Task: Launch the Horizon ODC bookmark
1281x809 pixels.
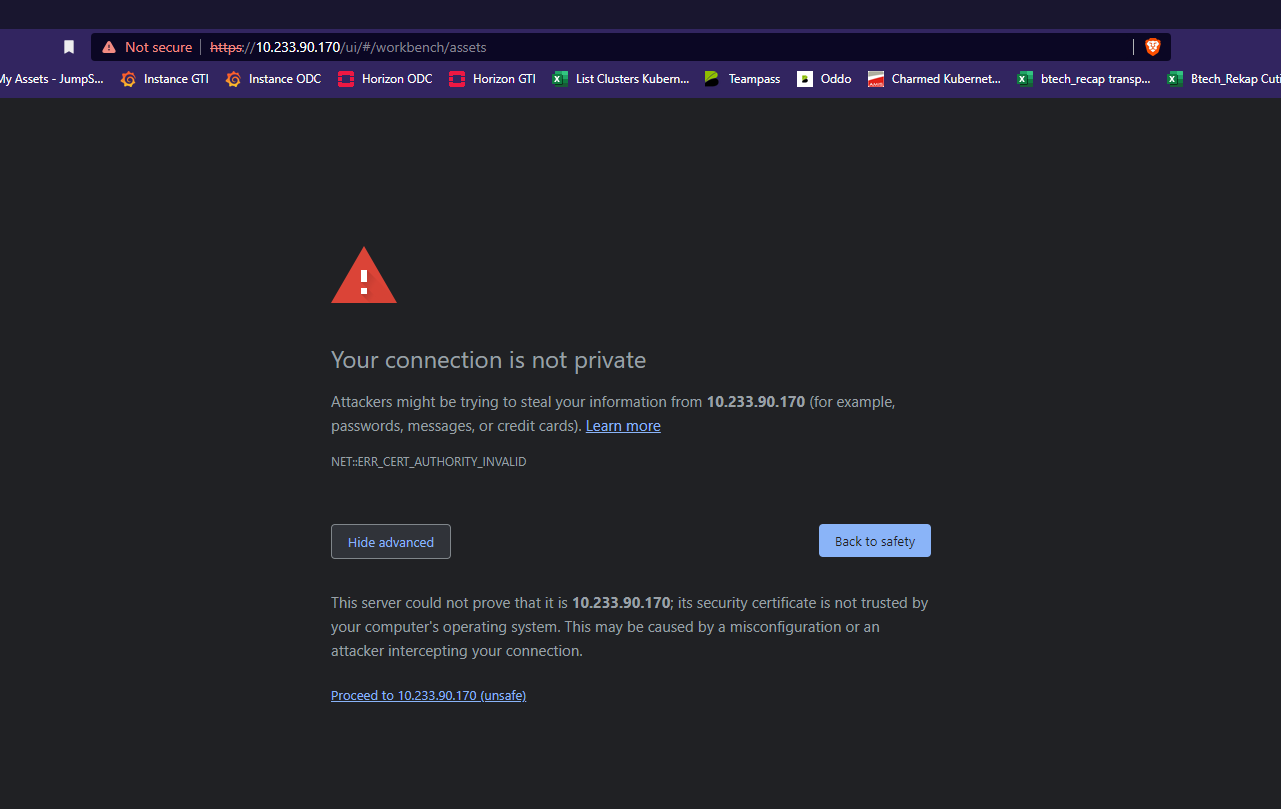Action: point(386,79)
